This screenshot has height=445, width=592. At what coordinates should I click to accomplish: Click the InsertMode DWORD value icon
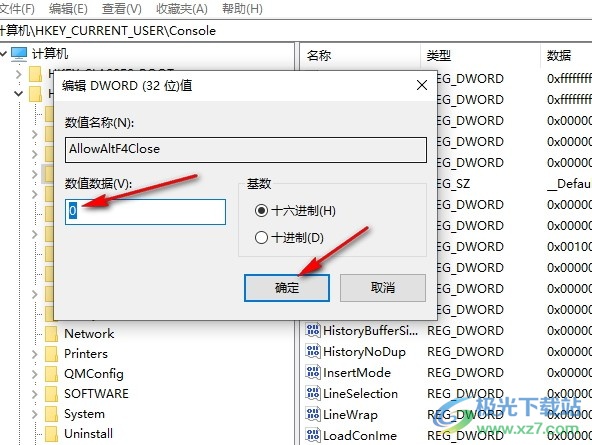313,373
